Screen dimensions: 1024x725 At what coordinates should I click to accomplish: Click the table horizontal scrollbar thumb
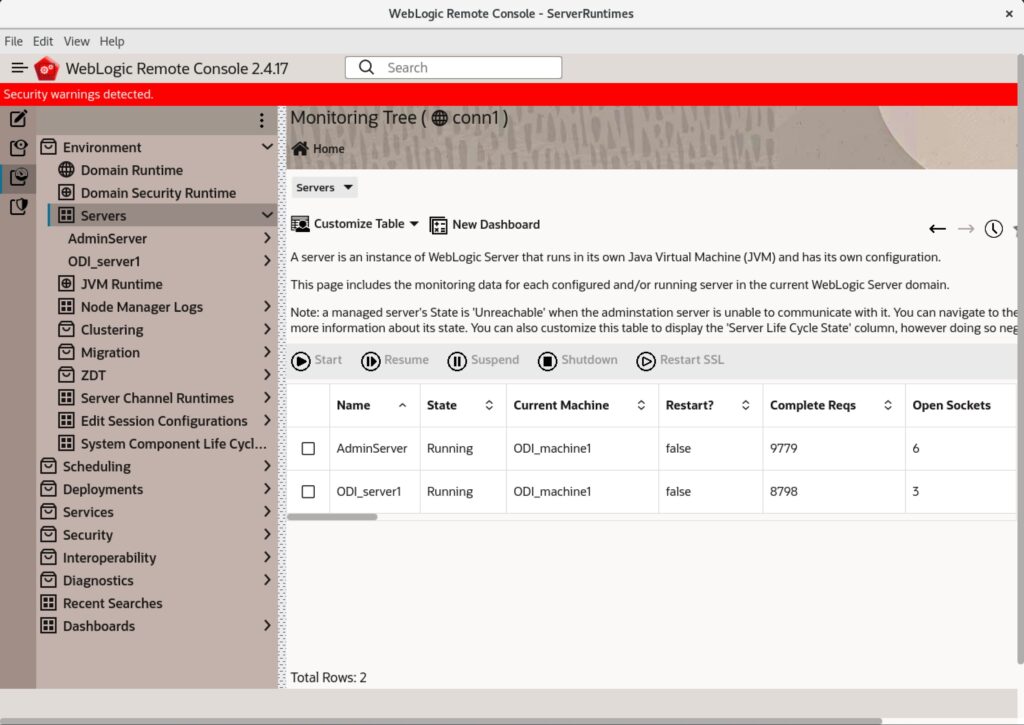(x=332, y=517)
